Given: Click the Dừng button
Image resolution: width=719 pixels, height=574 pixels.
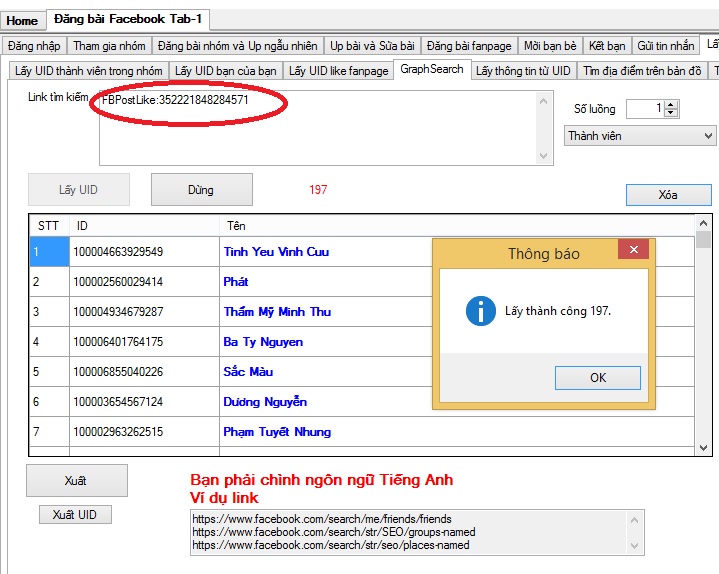Looking at the screenshot, I should tap(201, 190).
